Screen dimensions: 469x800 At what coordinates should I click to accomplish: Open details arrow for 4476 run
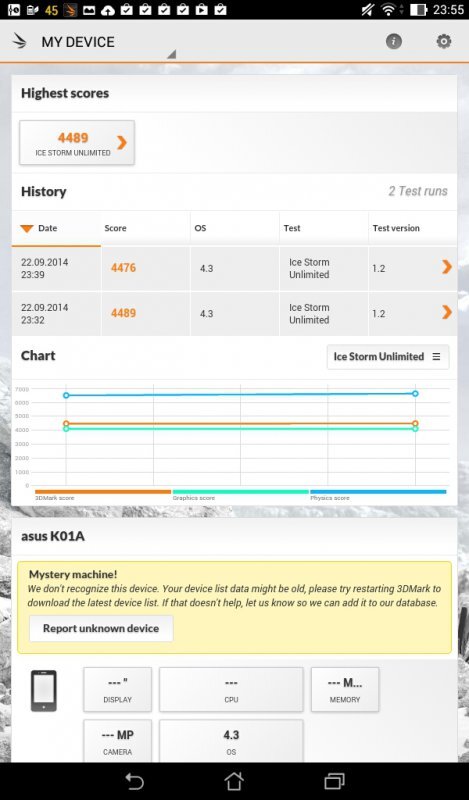point(447,266)
